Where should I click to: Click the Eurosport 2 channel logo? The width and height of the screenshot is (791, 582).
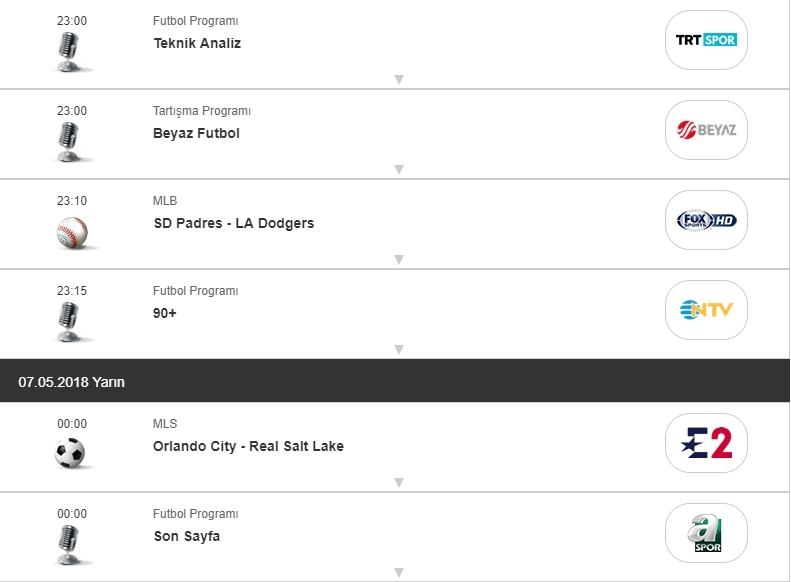(x=706, y=443)
